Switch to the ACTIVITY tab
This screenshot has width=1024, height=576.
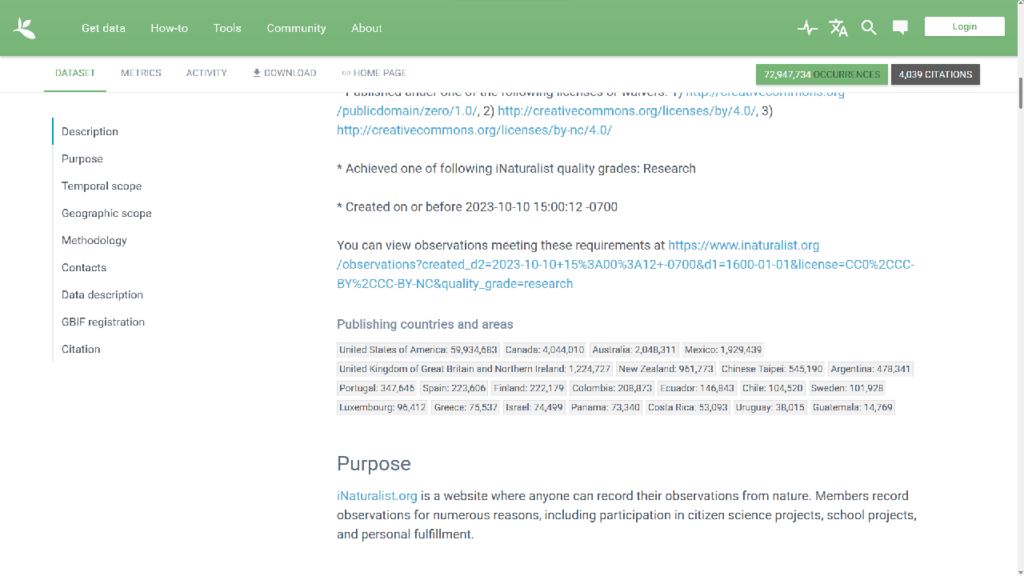coord(206,73)
